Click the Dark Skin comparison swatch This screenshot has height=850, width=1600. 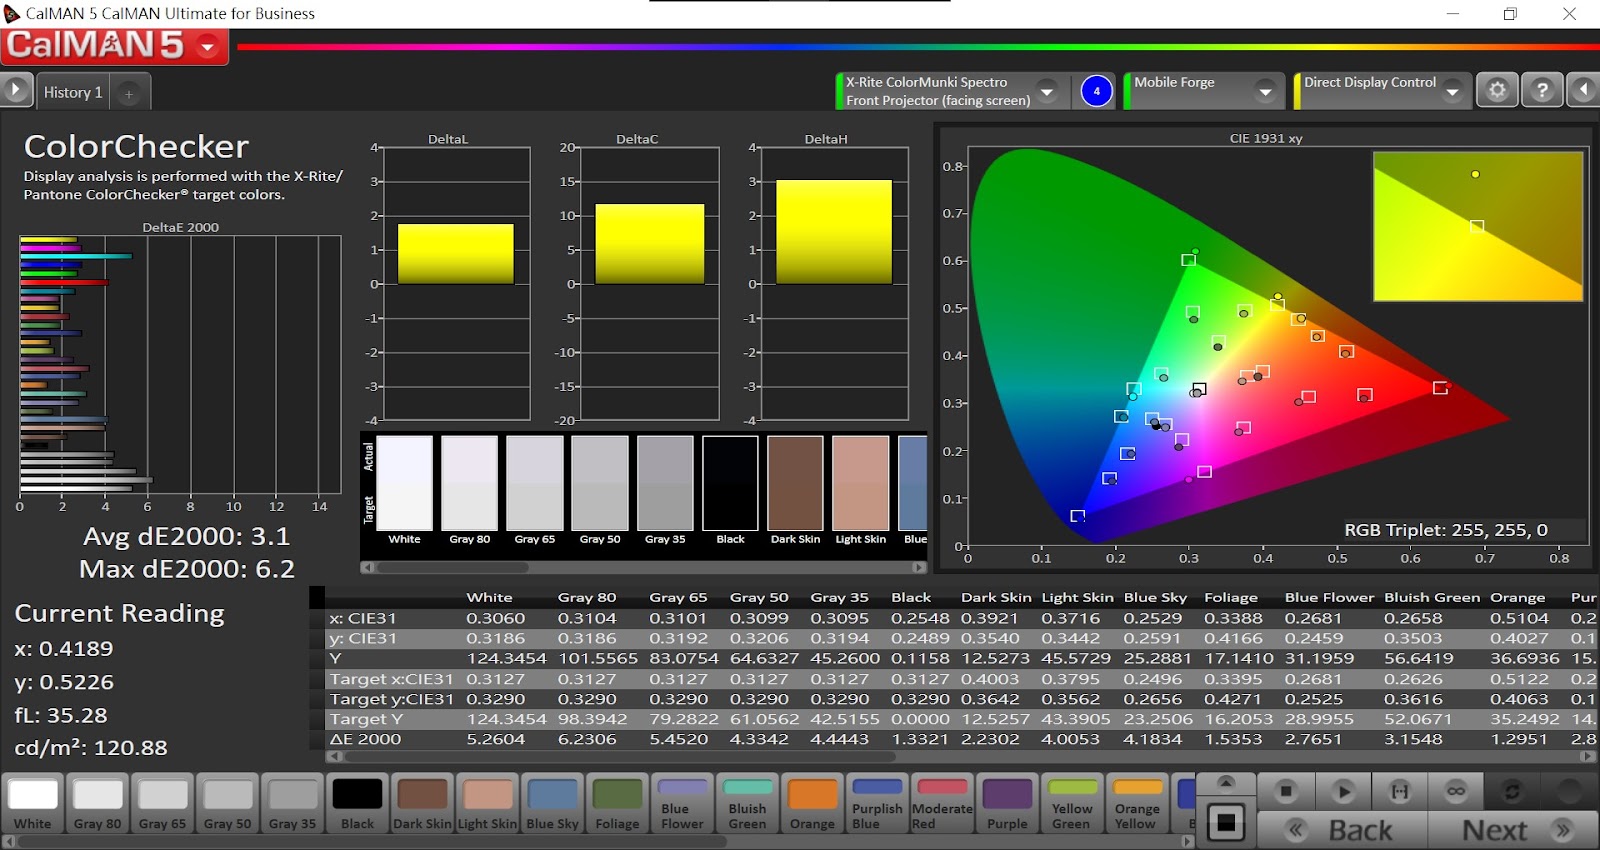[x=795, y=483]
